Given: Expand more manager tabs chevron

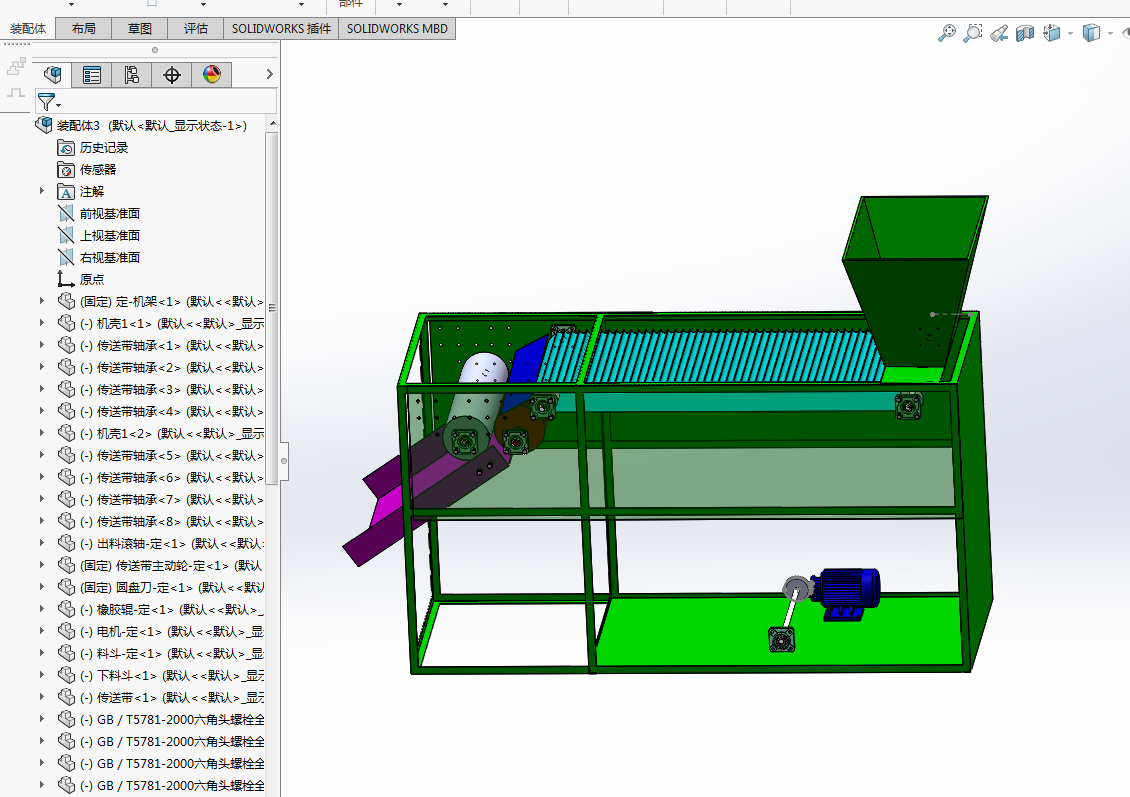Looking at the screenshot, I should 270,74.
